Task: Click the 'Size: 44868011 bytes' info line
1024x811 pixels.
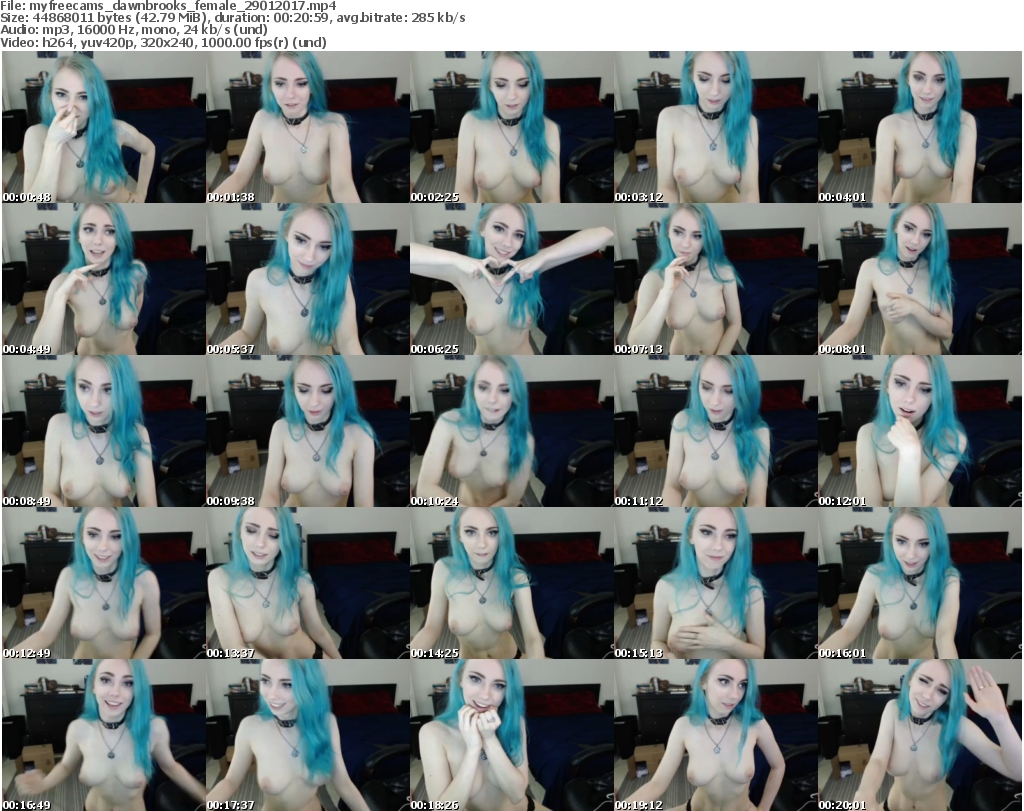Action: 233,18
